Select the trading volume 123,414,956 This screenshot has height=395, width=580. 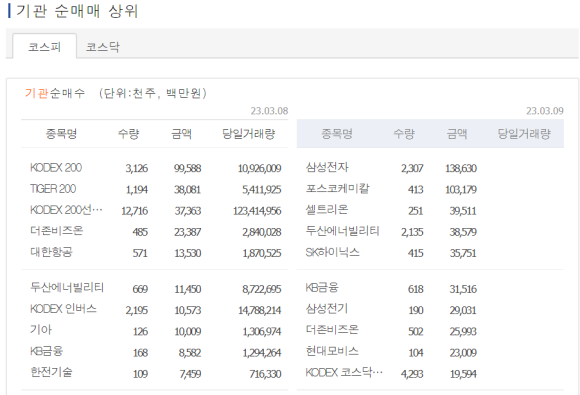257,211
